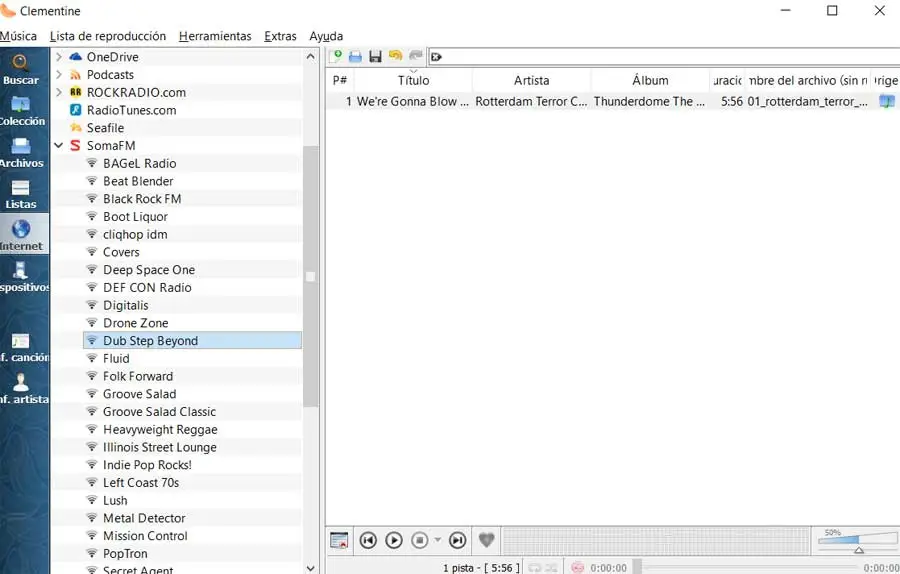This screenshot has width=900, height=574.
Task: Open the Lista de reproducción menu
Action: [108, 36]
